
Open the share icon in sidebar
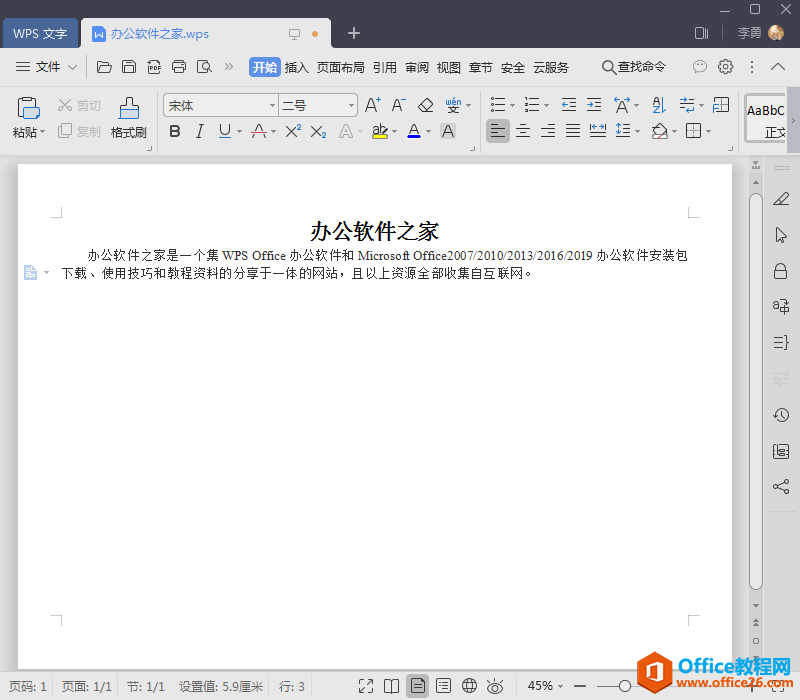tap(781, 487)
